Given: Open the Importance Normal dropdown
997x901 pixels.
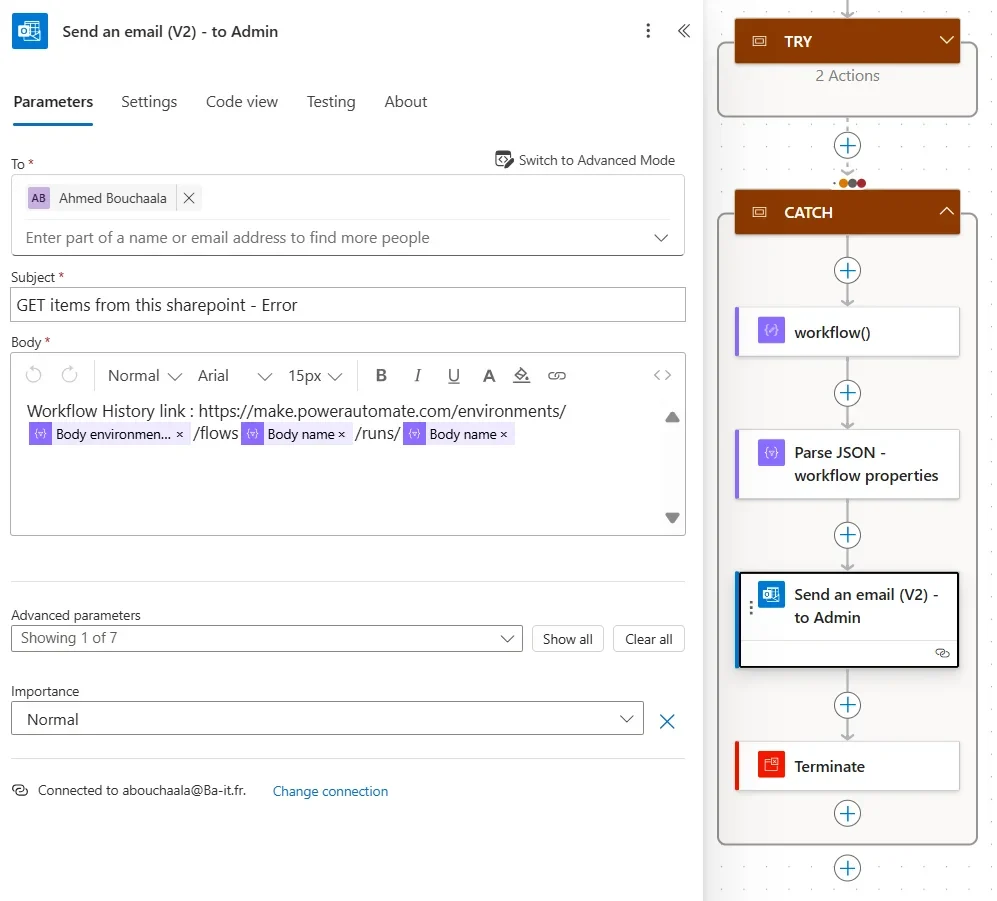Looking at the screenshot, I should [x=327, y=719].
